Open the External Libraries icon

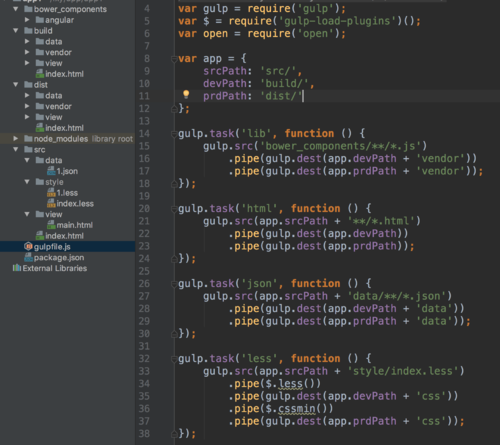[x=17, y=268]
